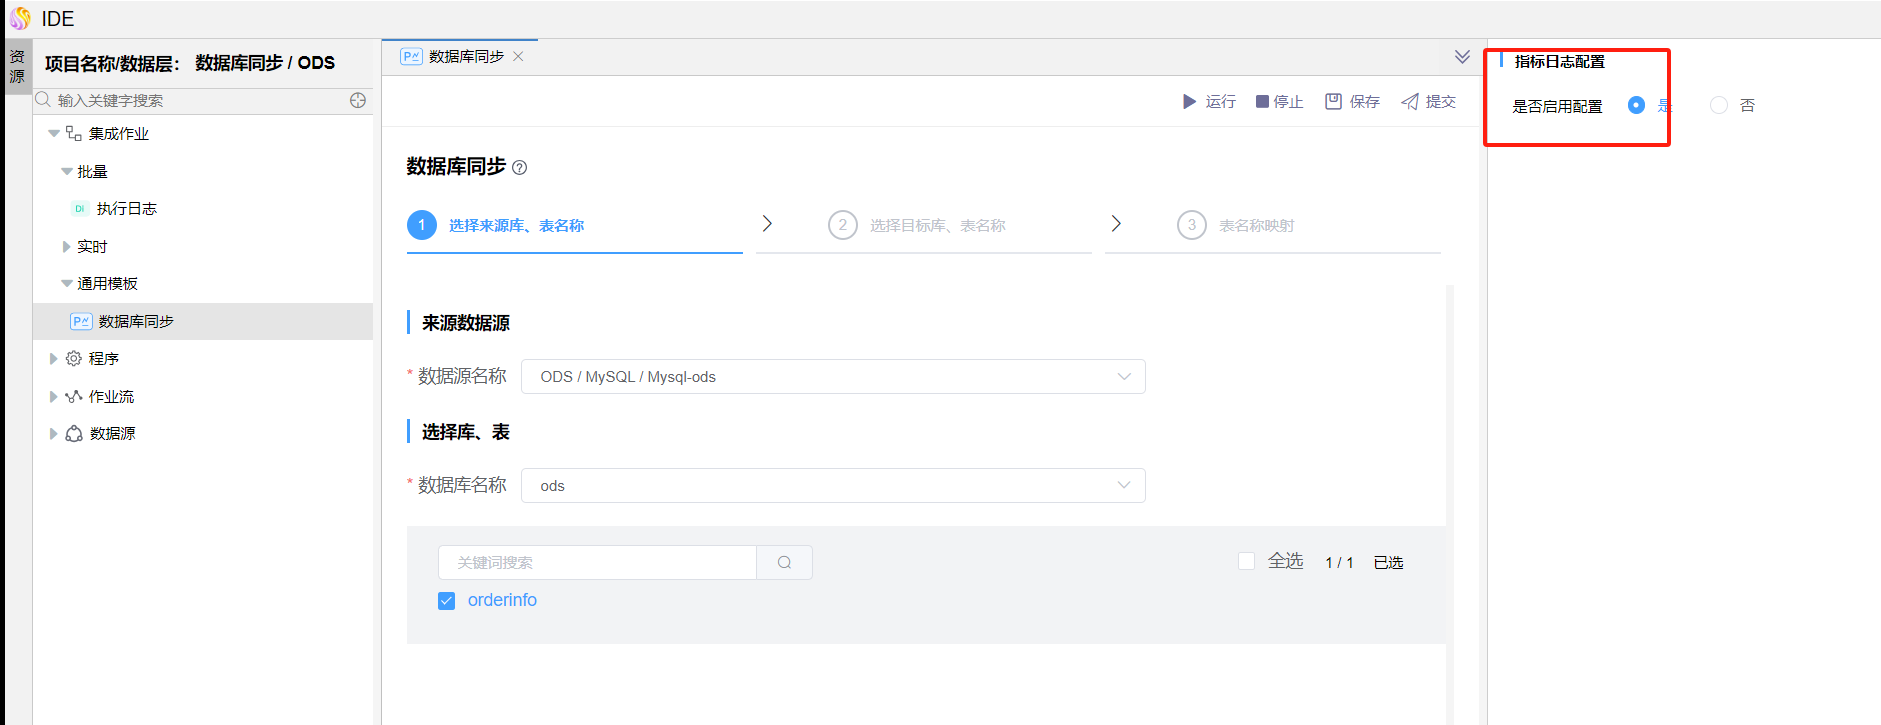Uncheck the orderinfo table checkbox

click(x=447, y=601)
